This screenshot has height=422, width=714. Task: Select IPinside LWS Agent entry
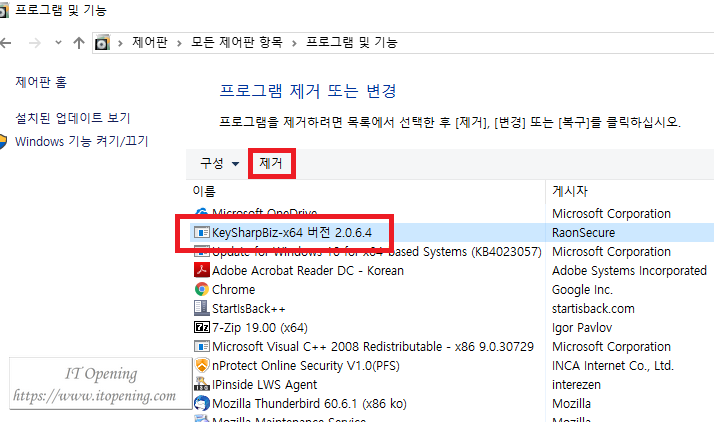(x=264, y=384)
